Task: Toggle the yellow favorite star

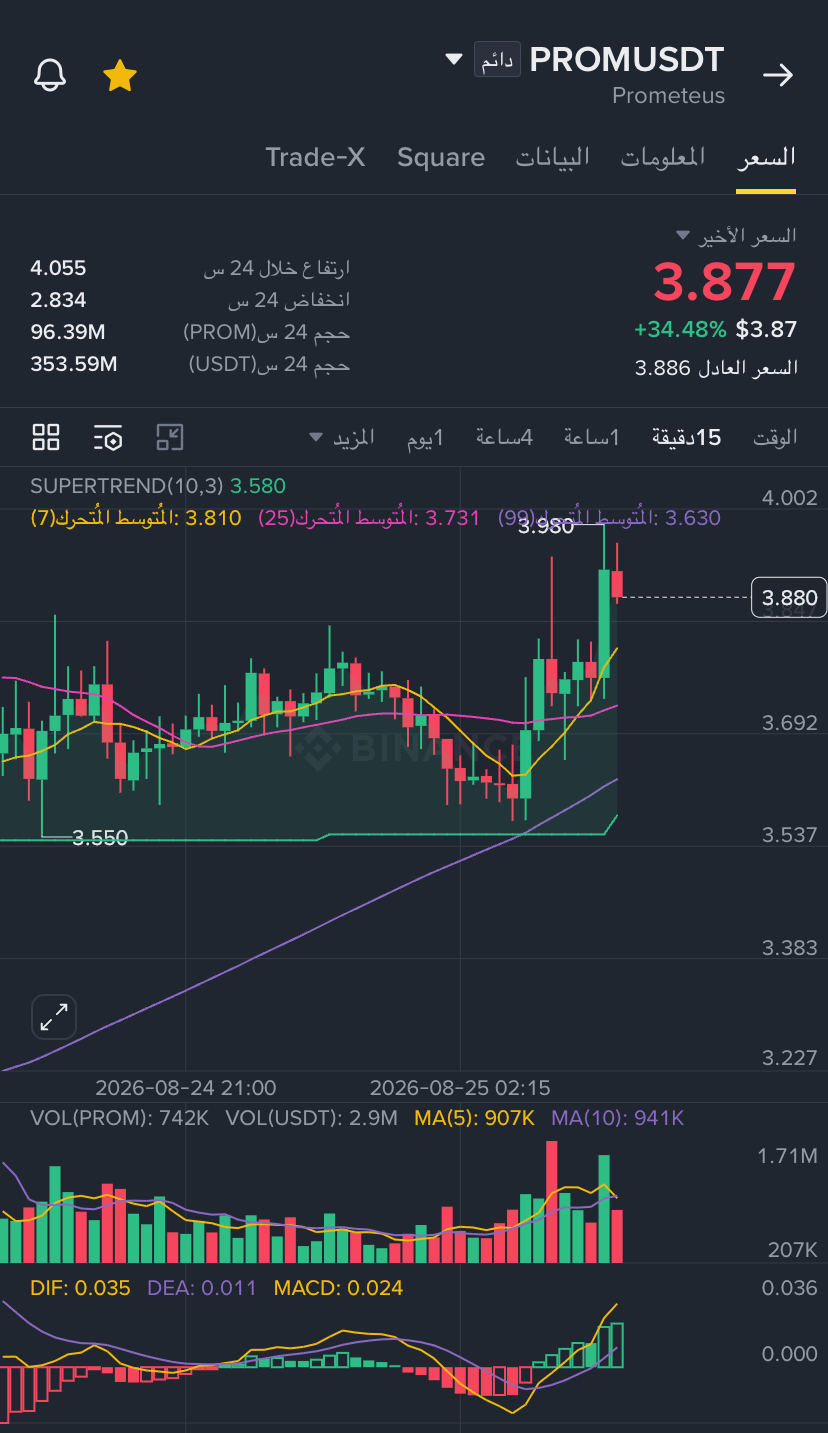Action: click(x=120, y=75)
